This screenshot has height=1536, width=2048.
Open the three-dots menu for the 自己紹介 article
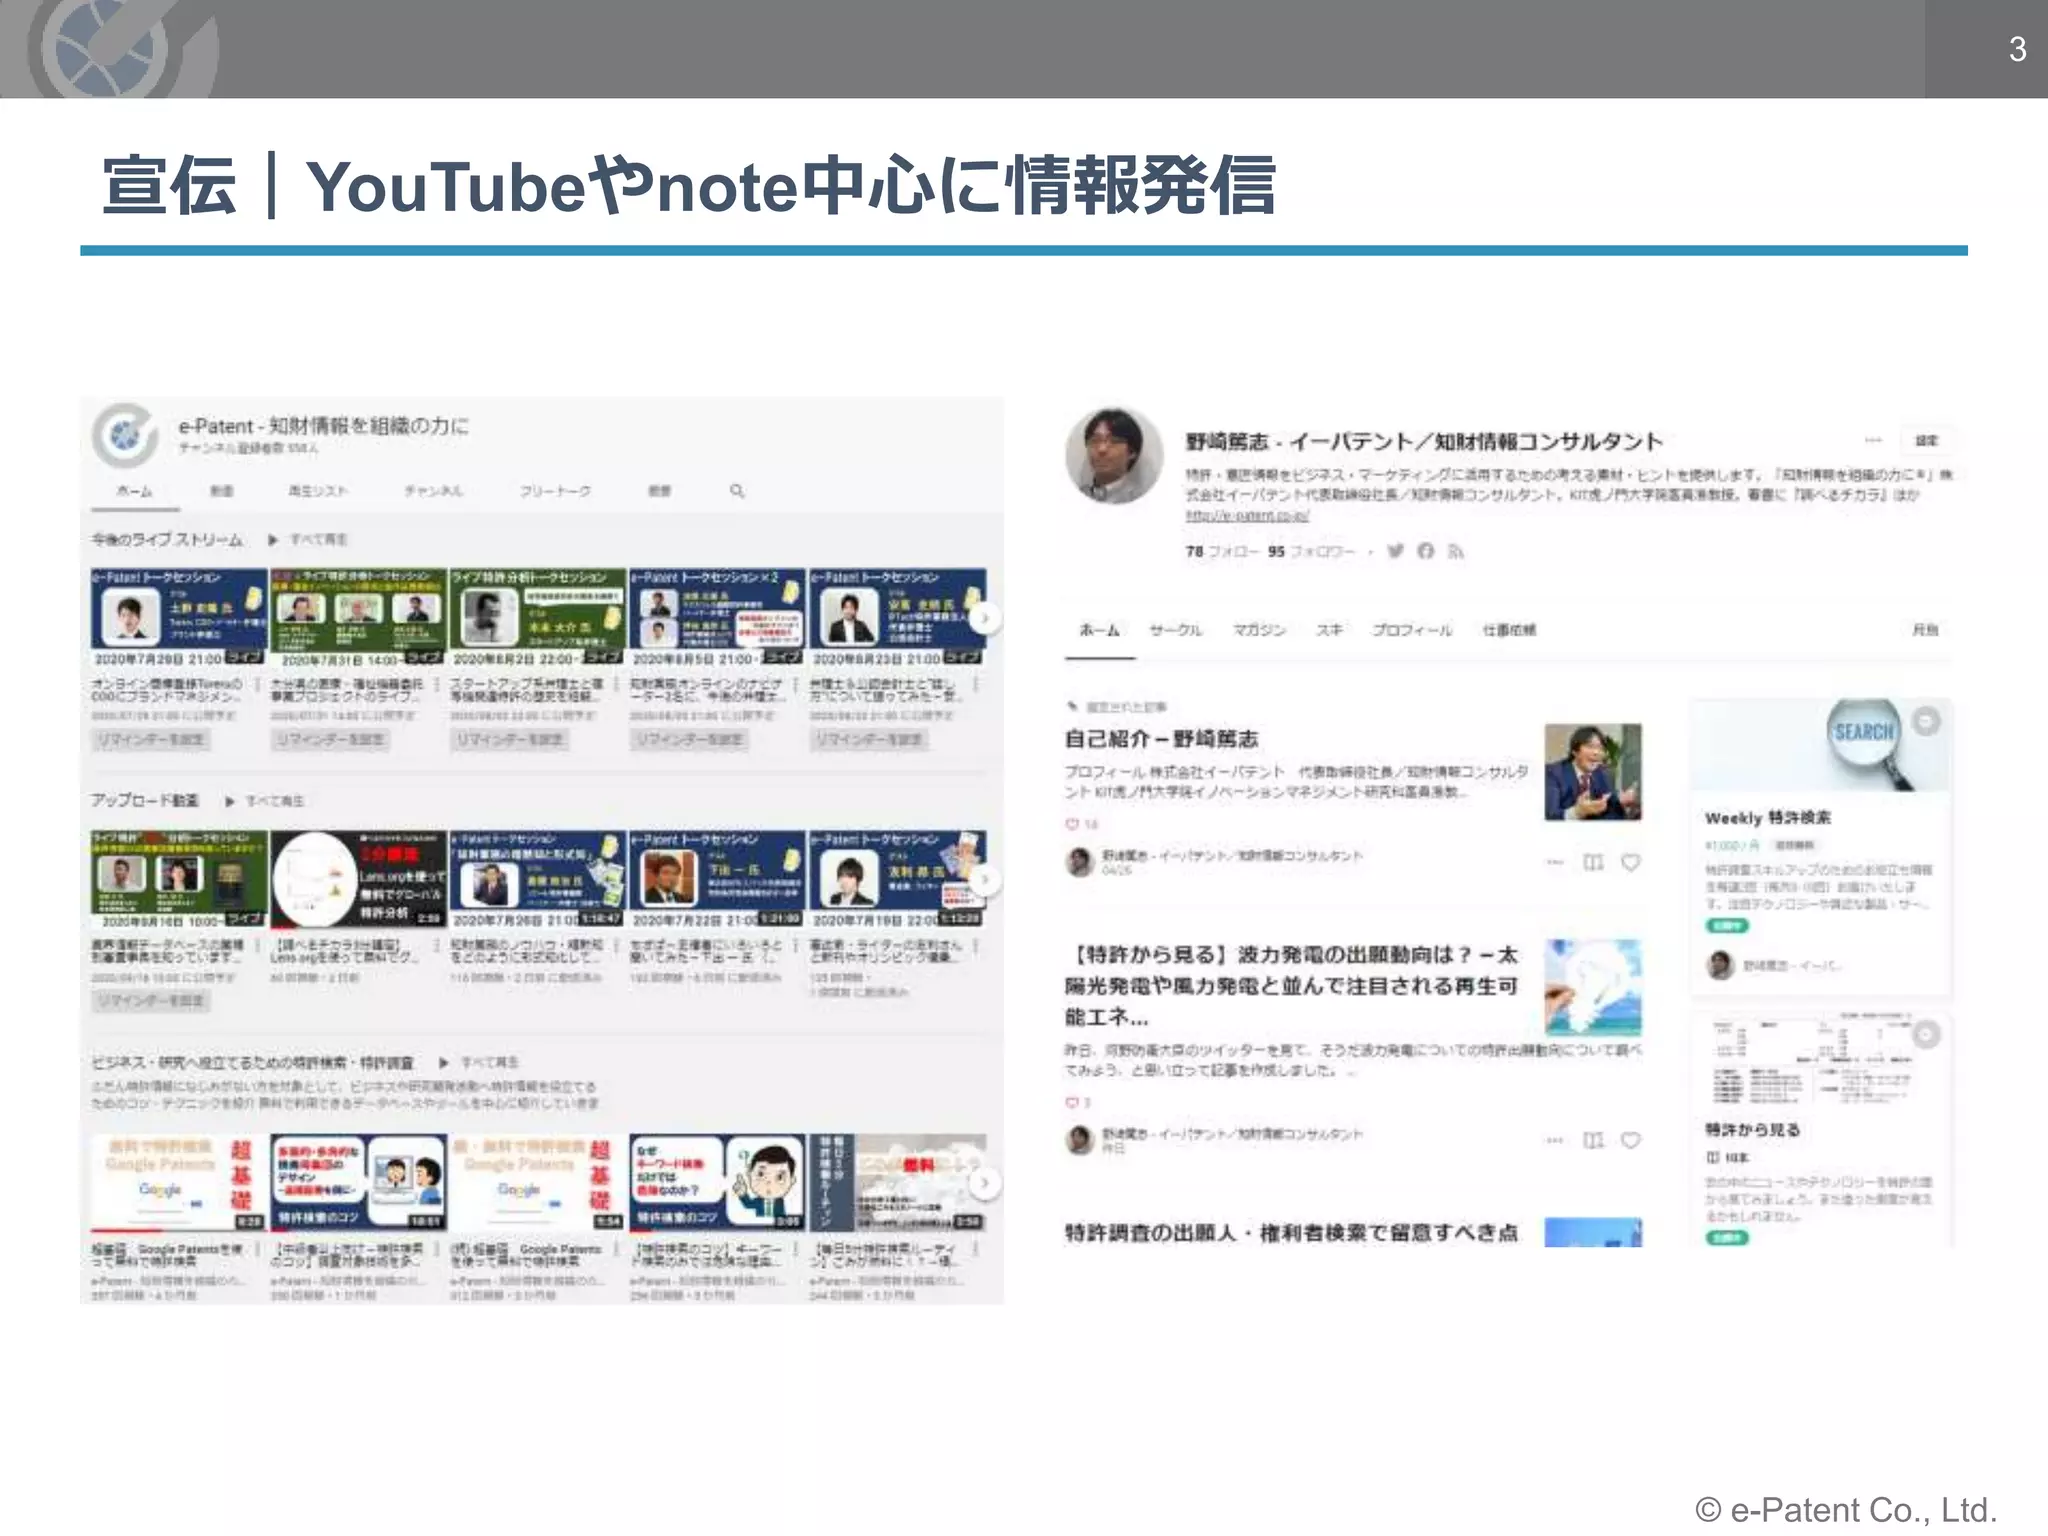1555,862
